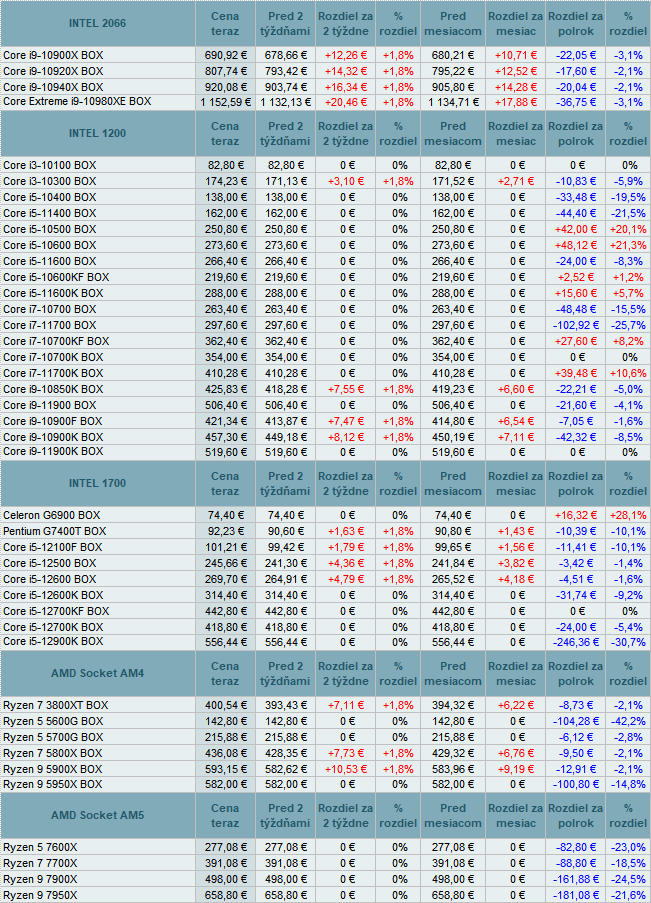
Task: Select the Core i9-11900K BOX entry
Action: pos(53,453)
